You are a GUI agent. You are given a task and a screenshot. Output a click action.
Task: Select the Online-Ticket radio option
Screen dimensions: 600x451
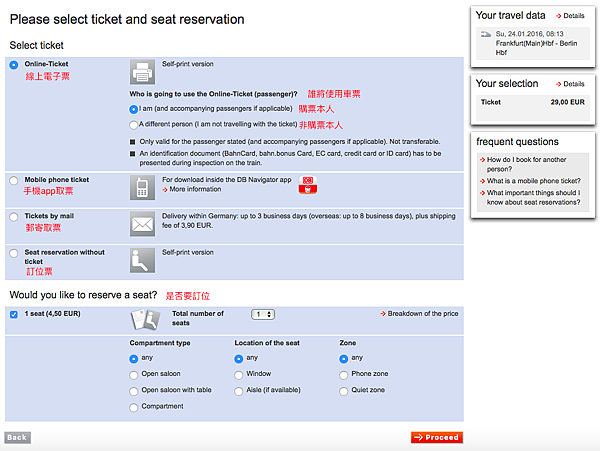pyautogui.click(x=13, y=65)
